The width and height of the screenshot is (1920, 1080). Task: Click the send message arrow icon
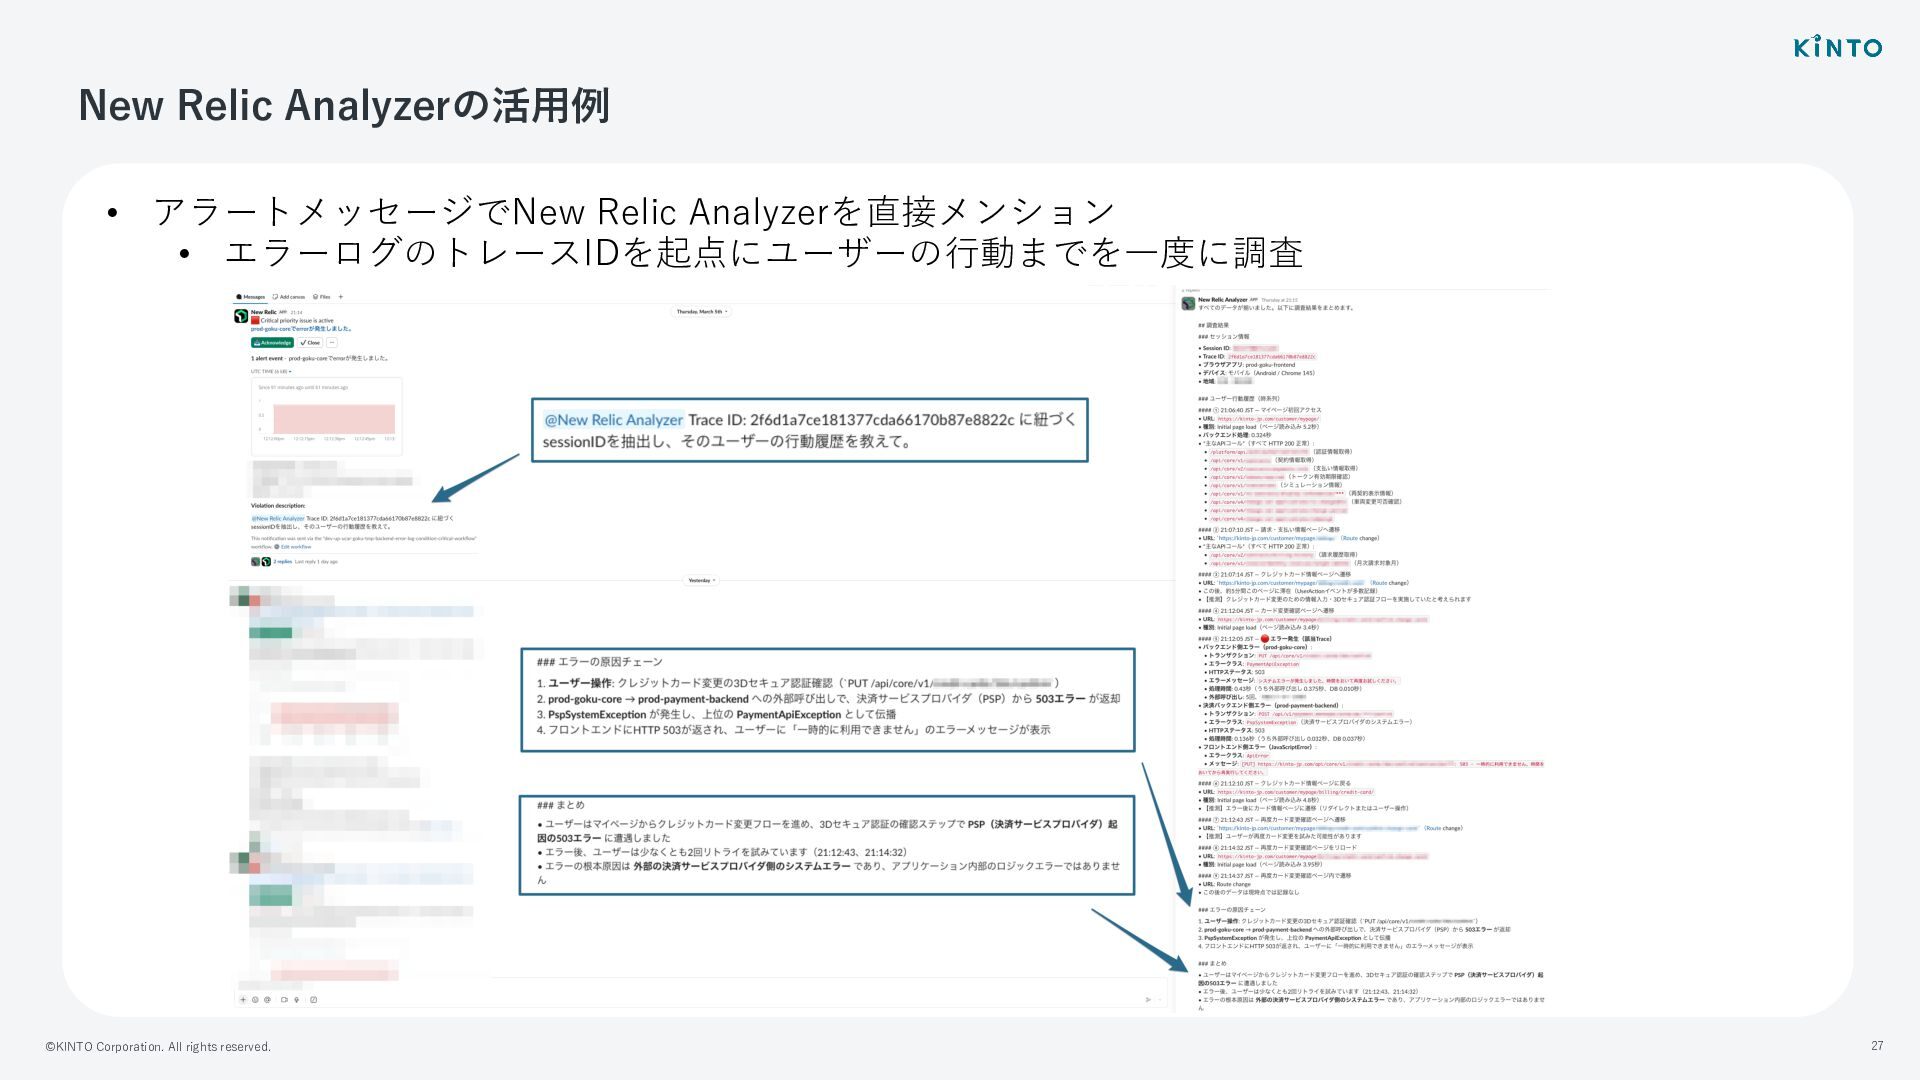coord(1147,999)
